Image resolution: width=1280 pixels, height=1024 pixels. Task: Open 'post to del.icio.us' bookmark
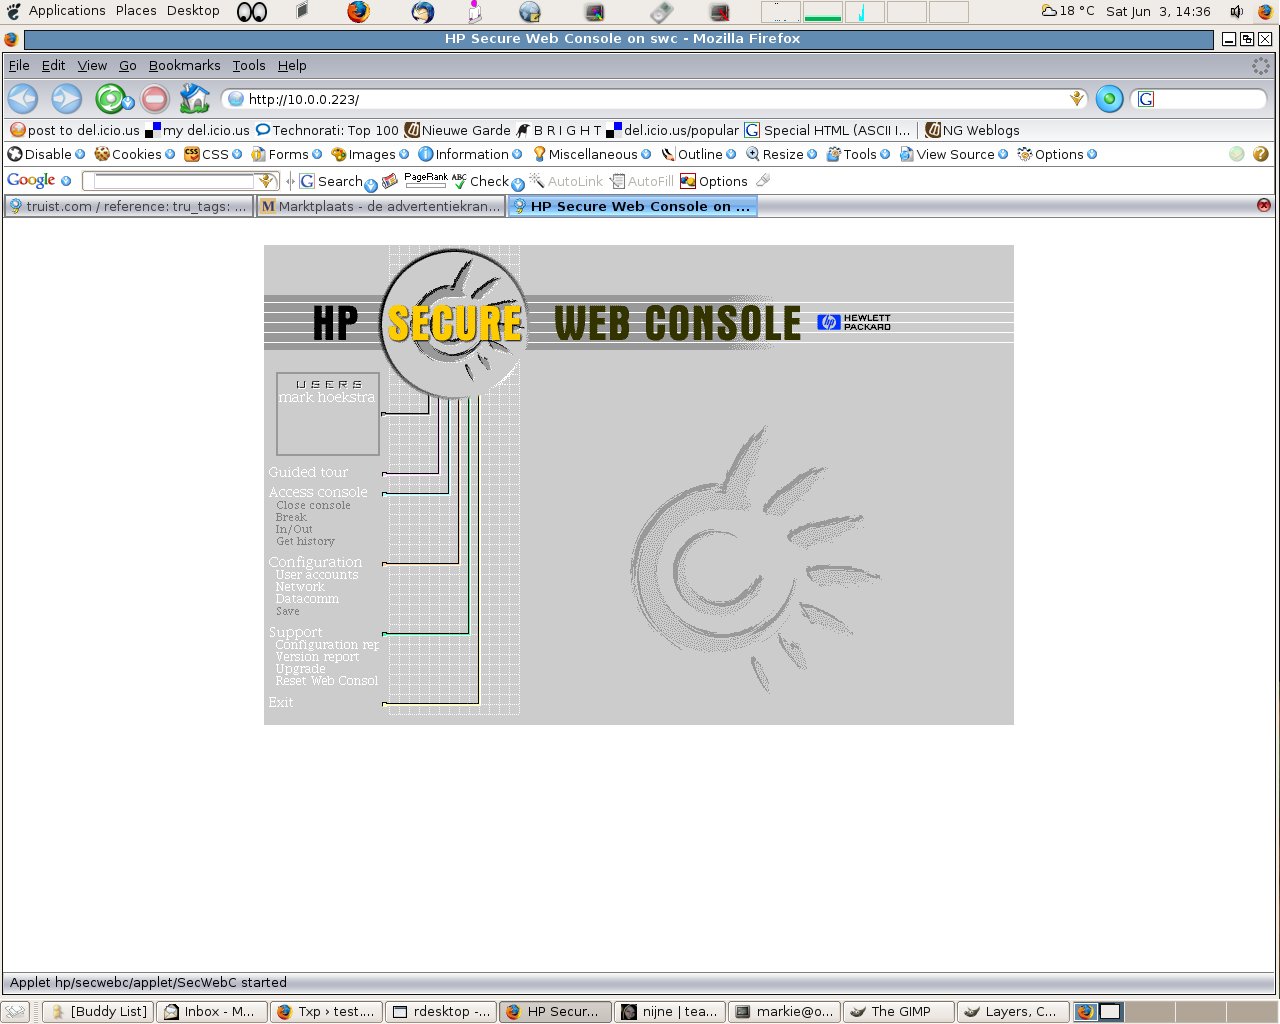pos(75,130)
